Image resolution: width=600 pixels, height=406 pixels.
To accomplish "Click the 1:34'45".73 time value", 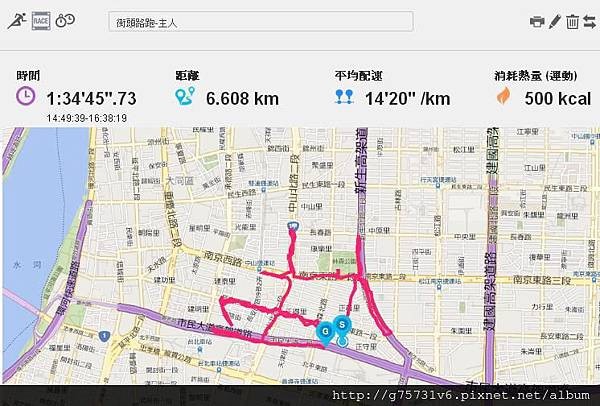I will (91, 99).
